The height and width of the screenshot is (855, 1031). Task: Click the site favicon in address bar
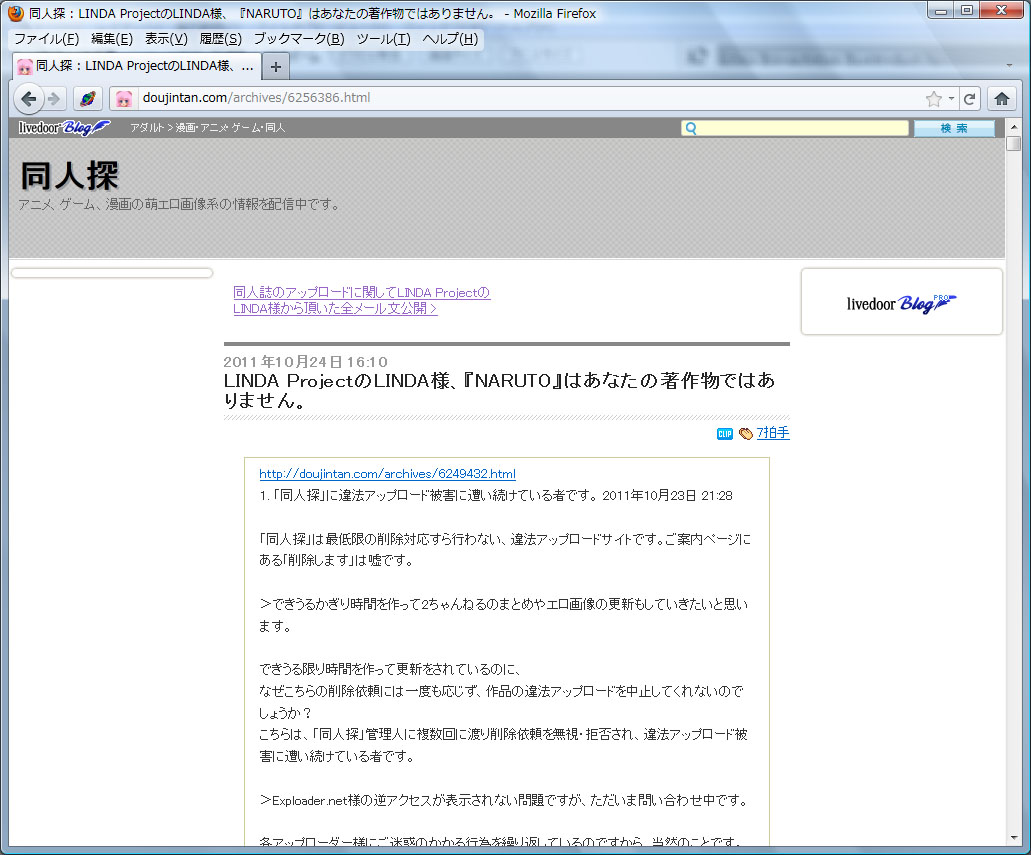click(x=124, y=98)
